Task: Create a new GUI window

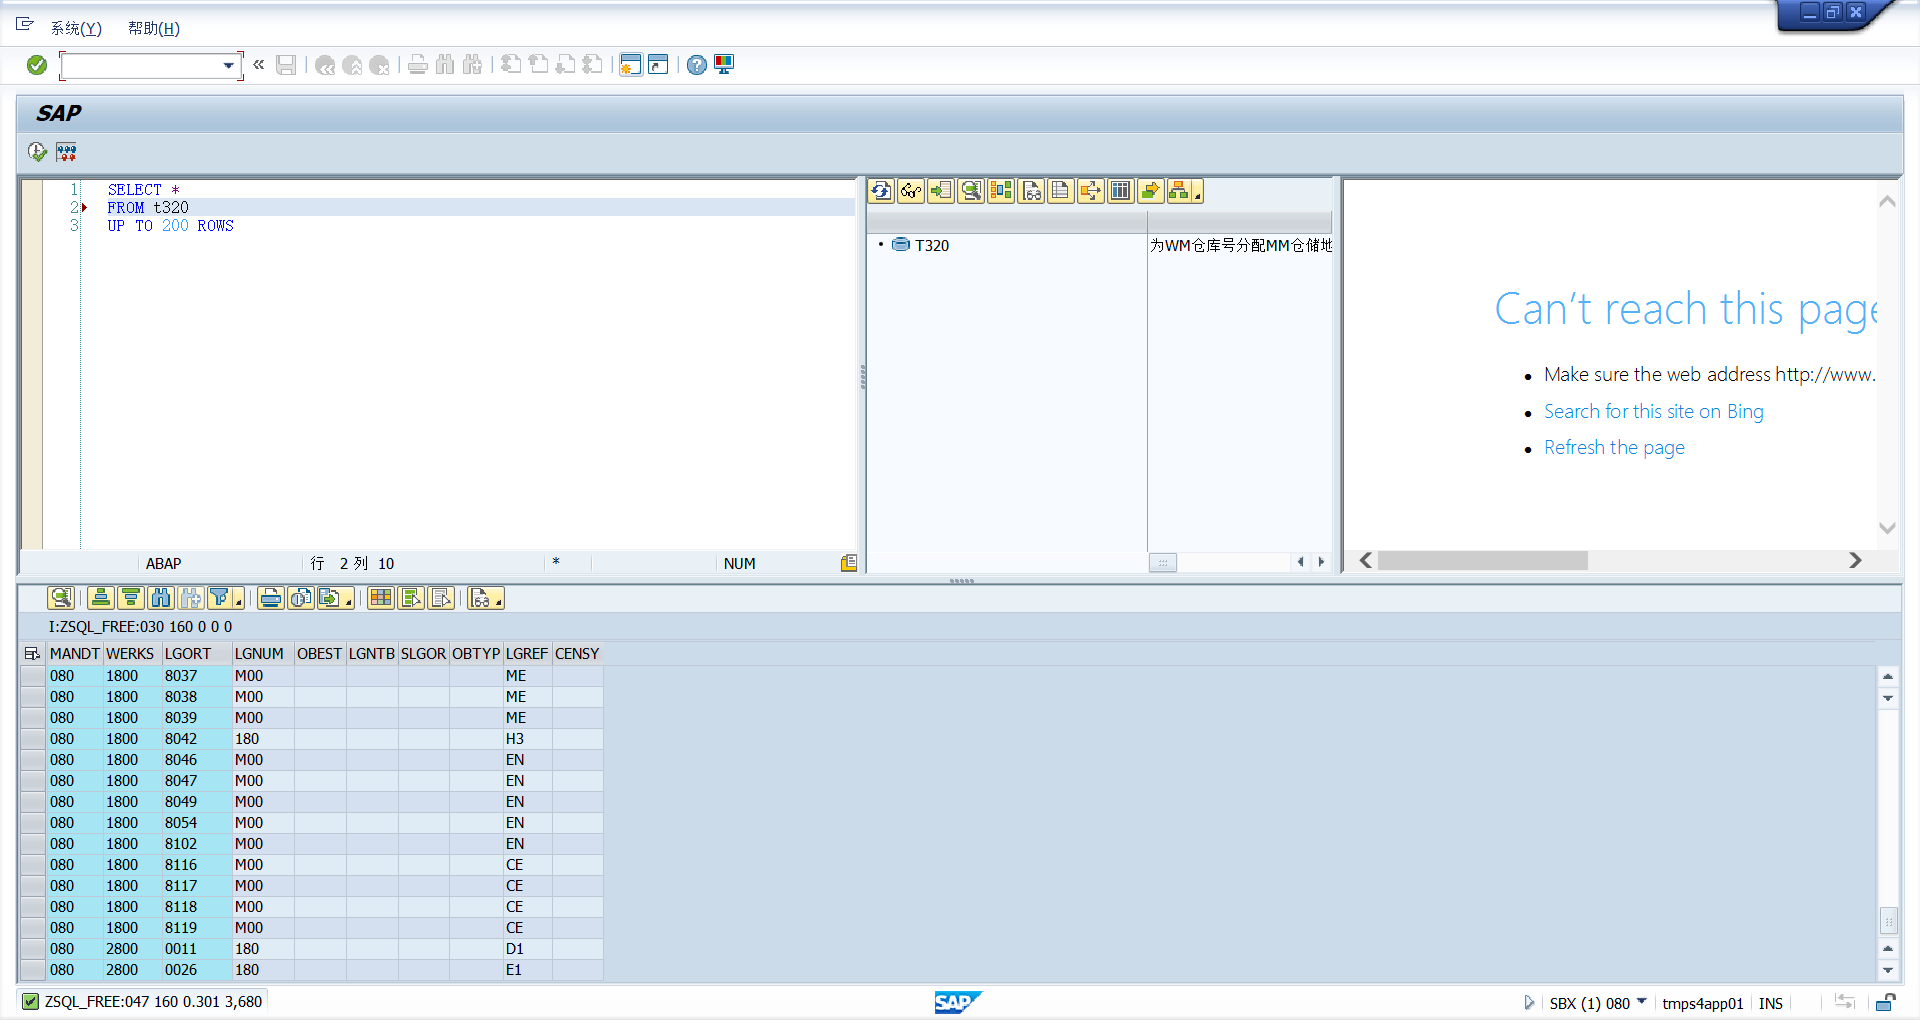Action: click(630, 65)
